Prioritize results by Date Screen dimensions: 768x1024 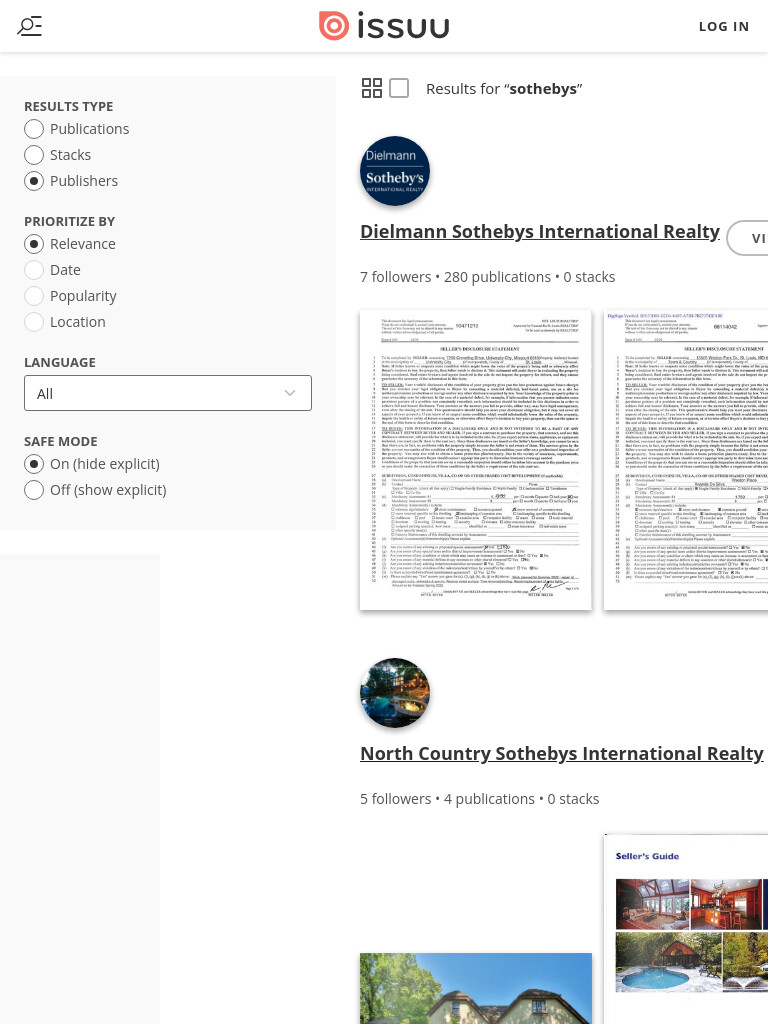(x=52, y=270)
